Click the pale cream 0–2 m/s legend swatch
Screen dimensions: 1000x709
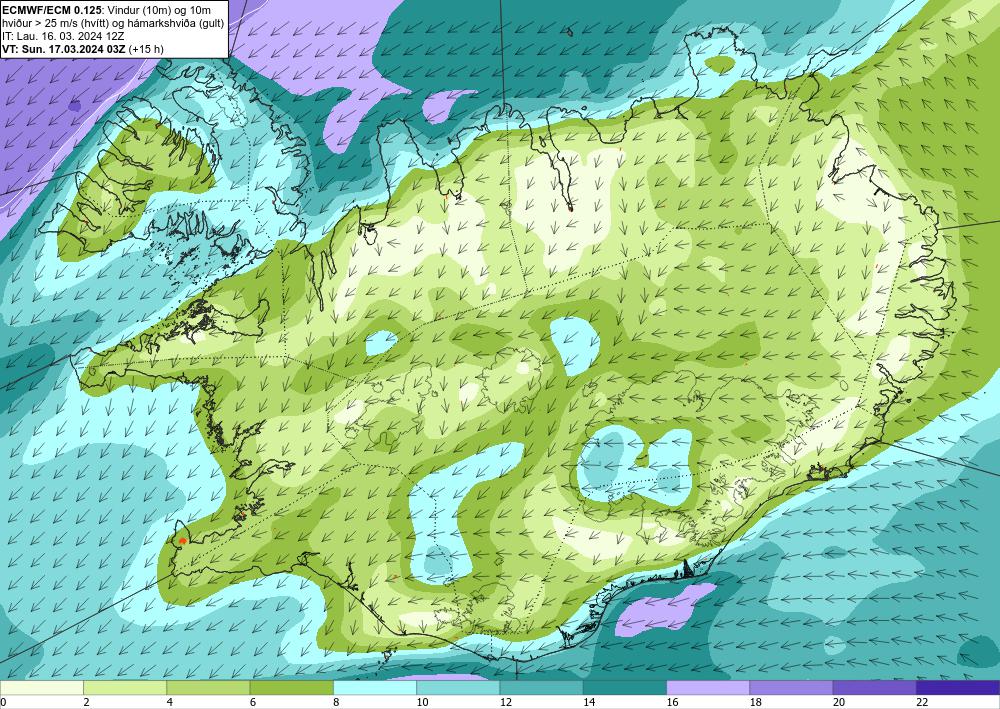pos(41,688)
